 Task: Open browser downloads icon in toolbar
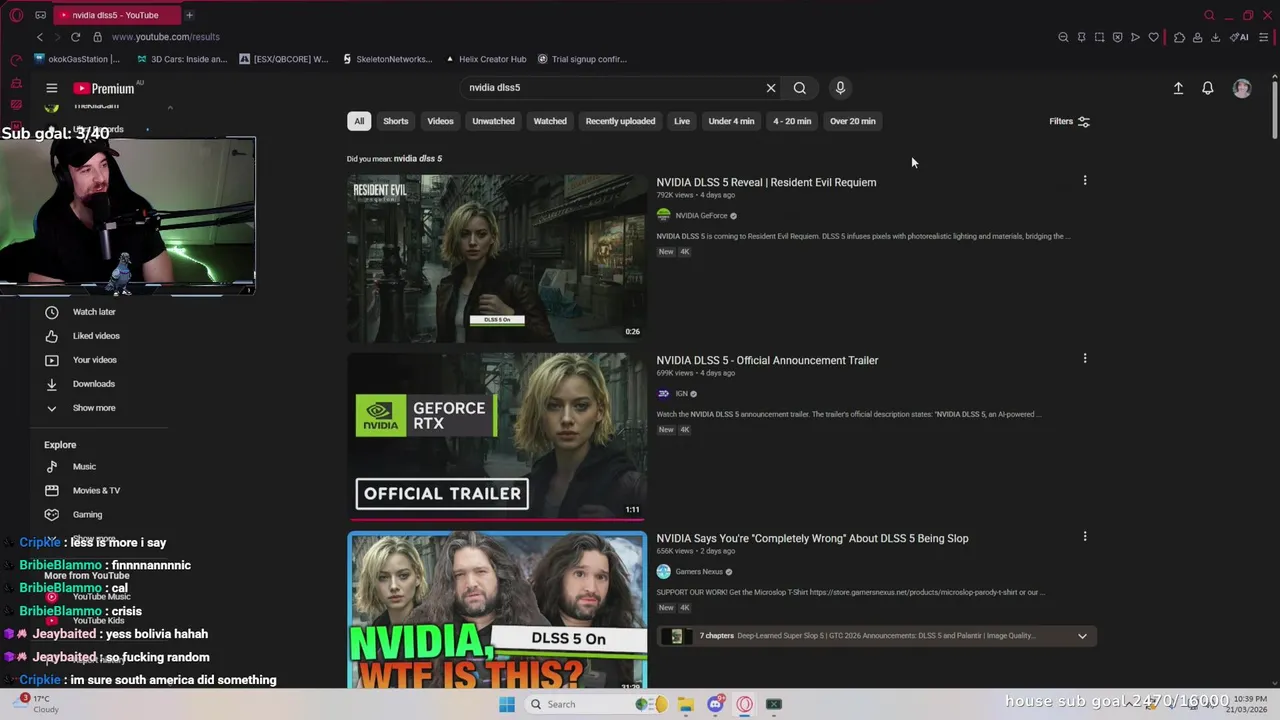point(1215,37)
